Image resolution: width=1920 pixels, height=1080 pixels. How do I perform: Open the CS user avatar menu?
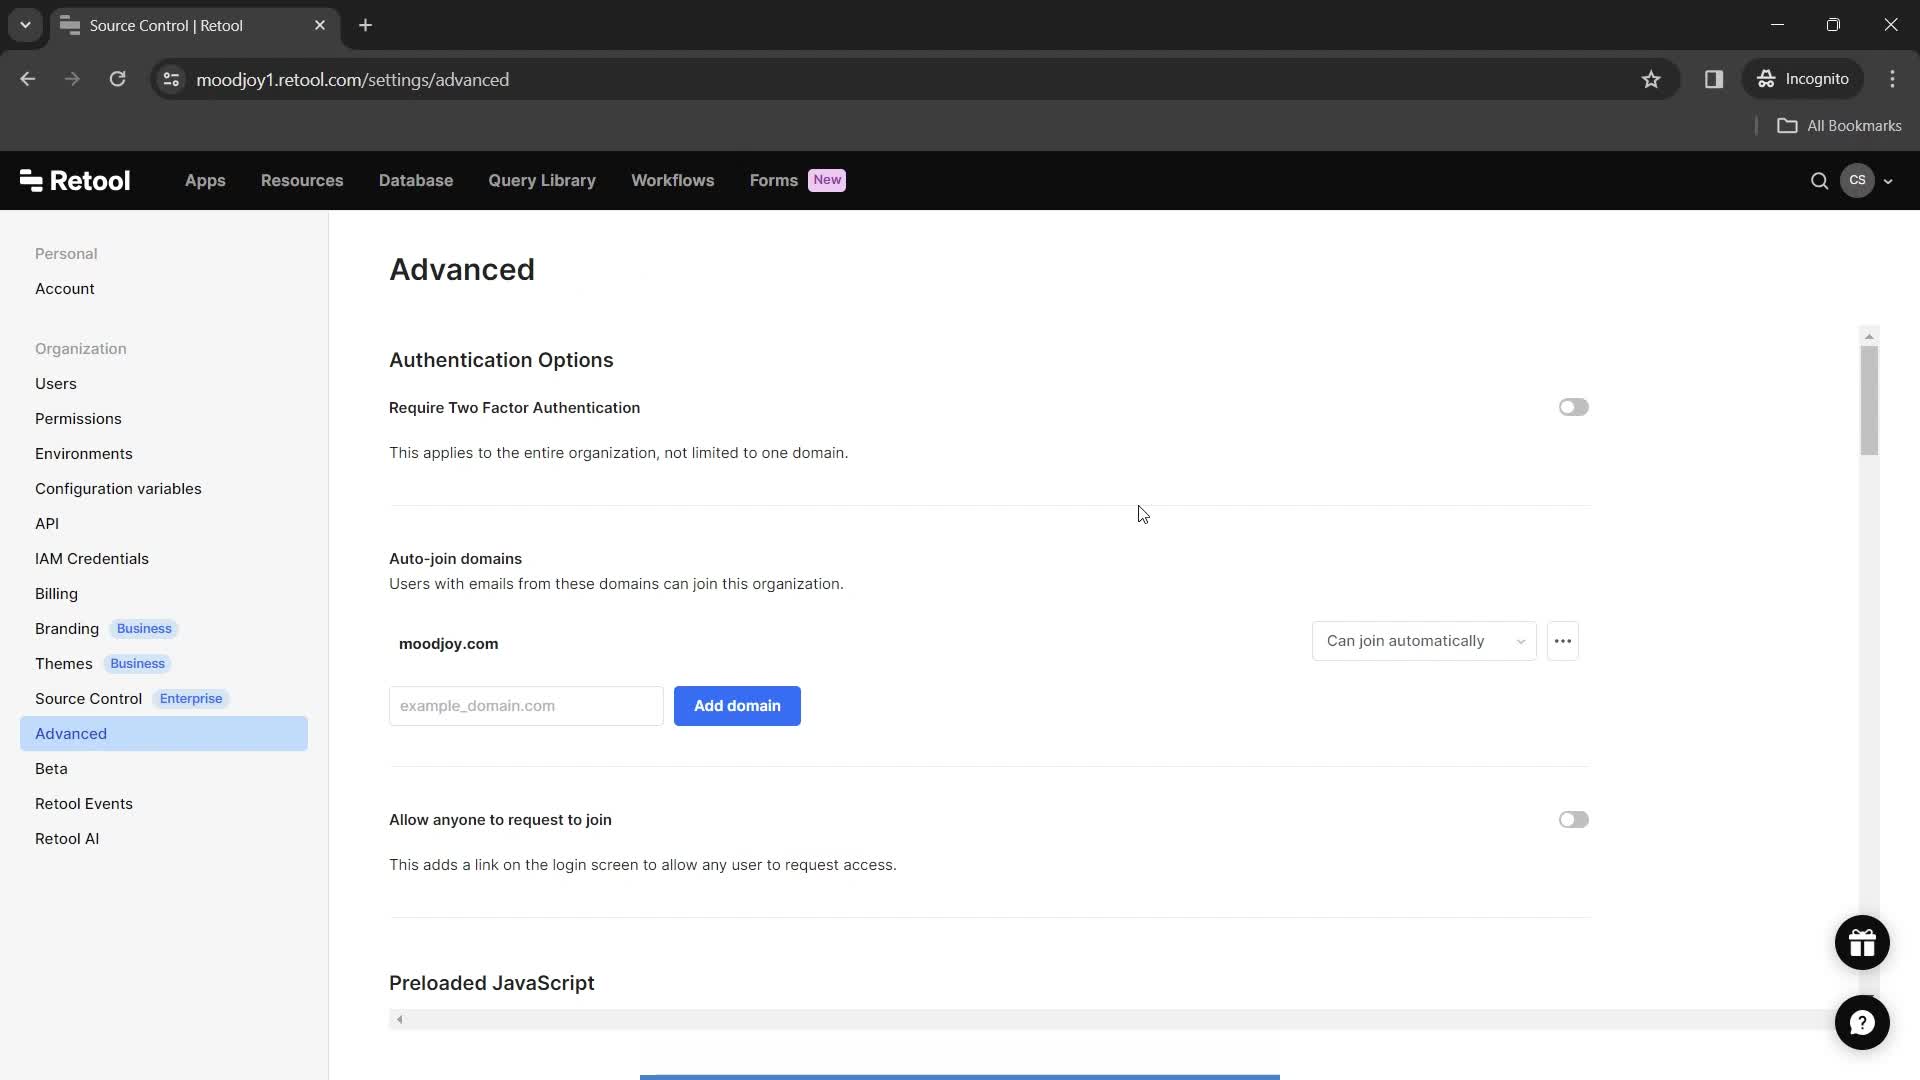pyautogui.click(x=1857, y=180)
